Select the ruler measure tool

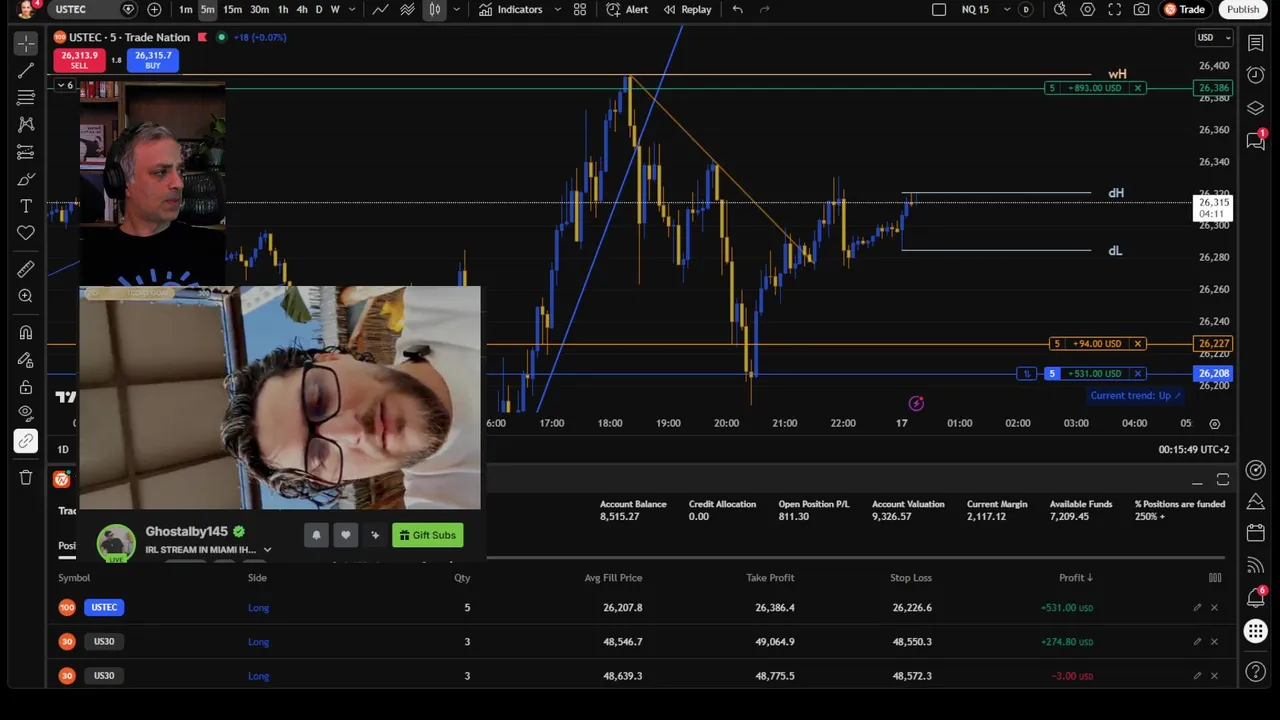[26, 269]
